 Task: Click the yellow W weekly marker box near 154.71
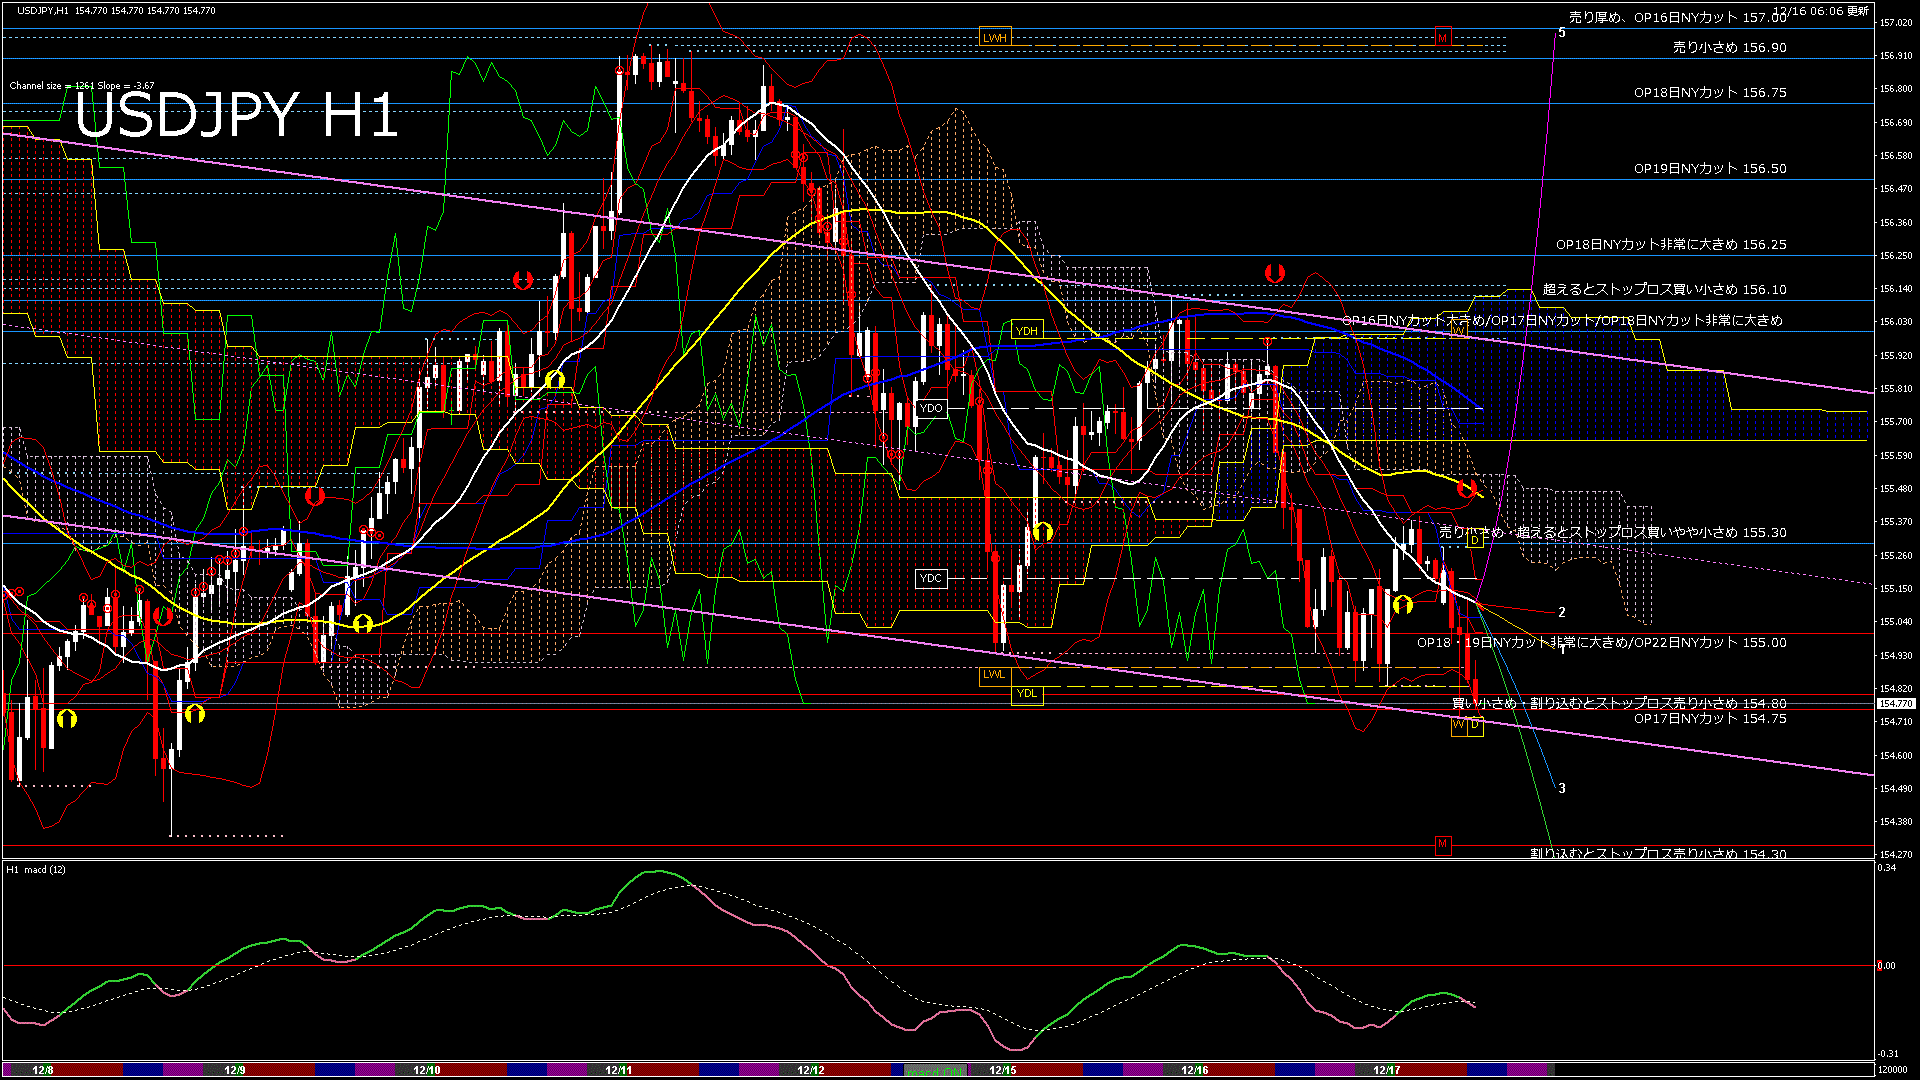click(1459, 726)
